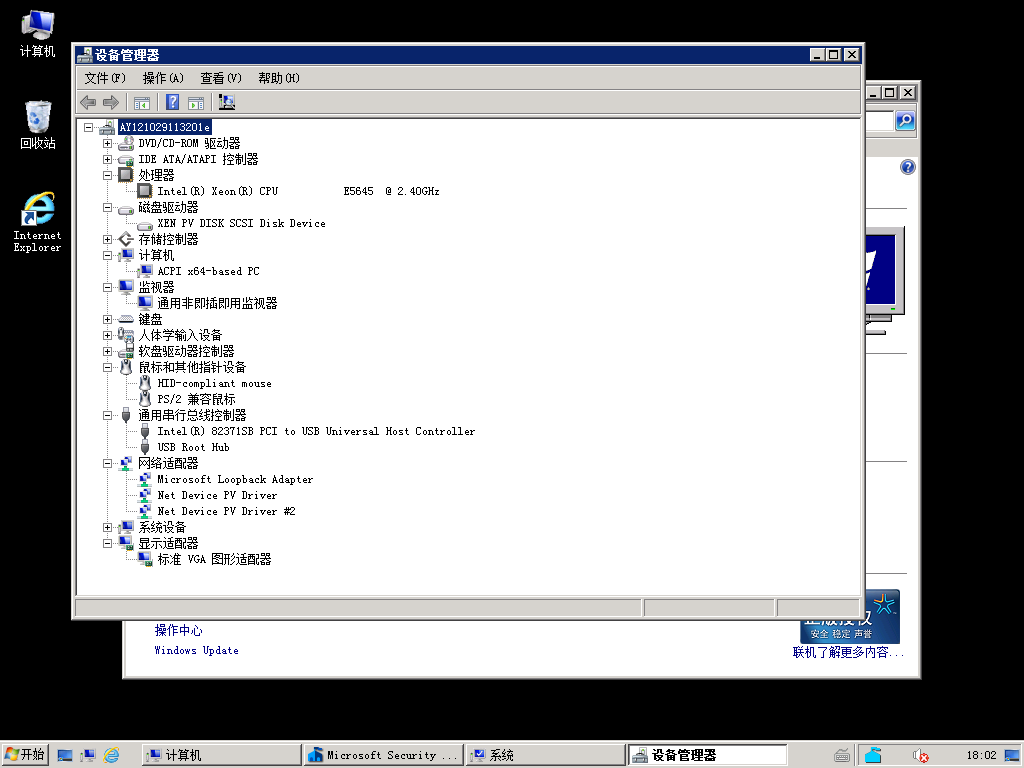The image size is (1024, 768).
Task: Collapse the 处理器 node
Action: [x=107, y=175]
